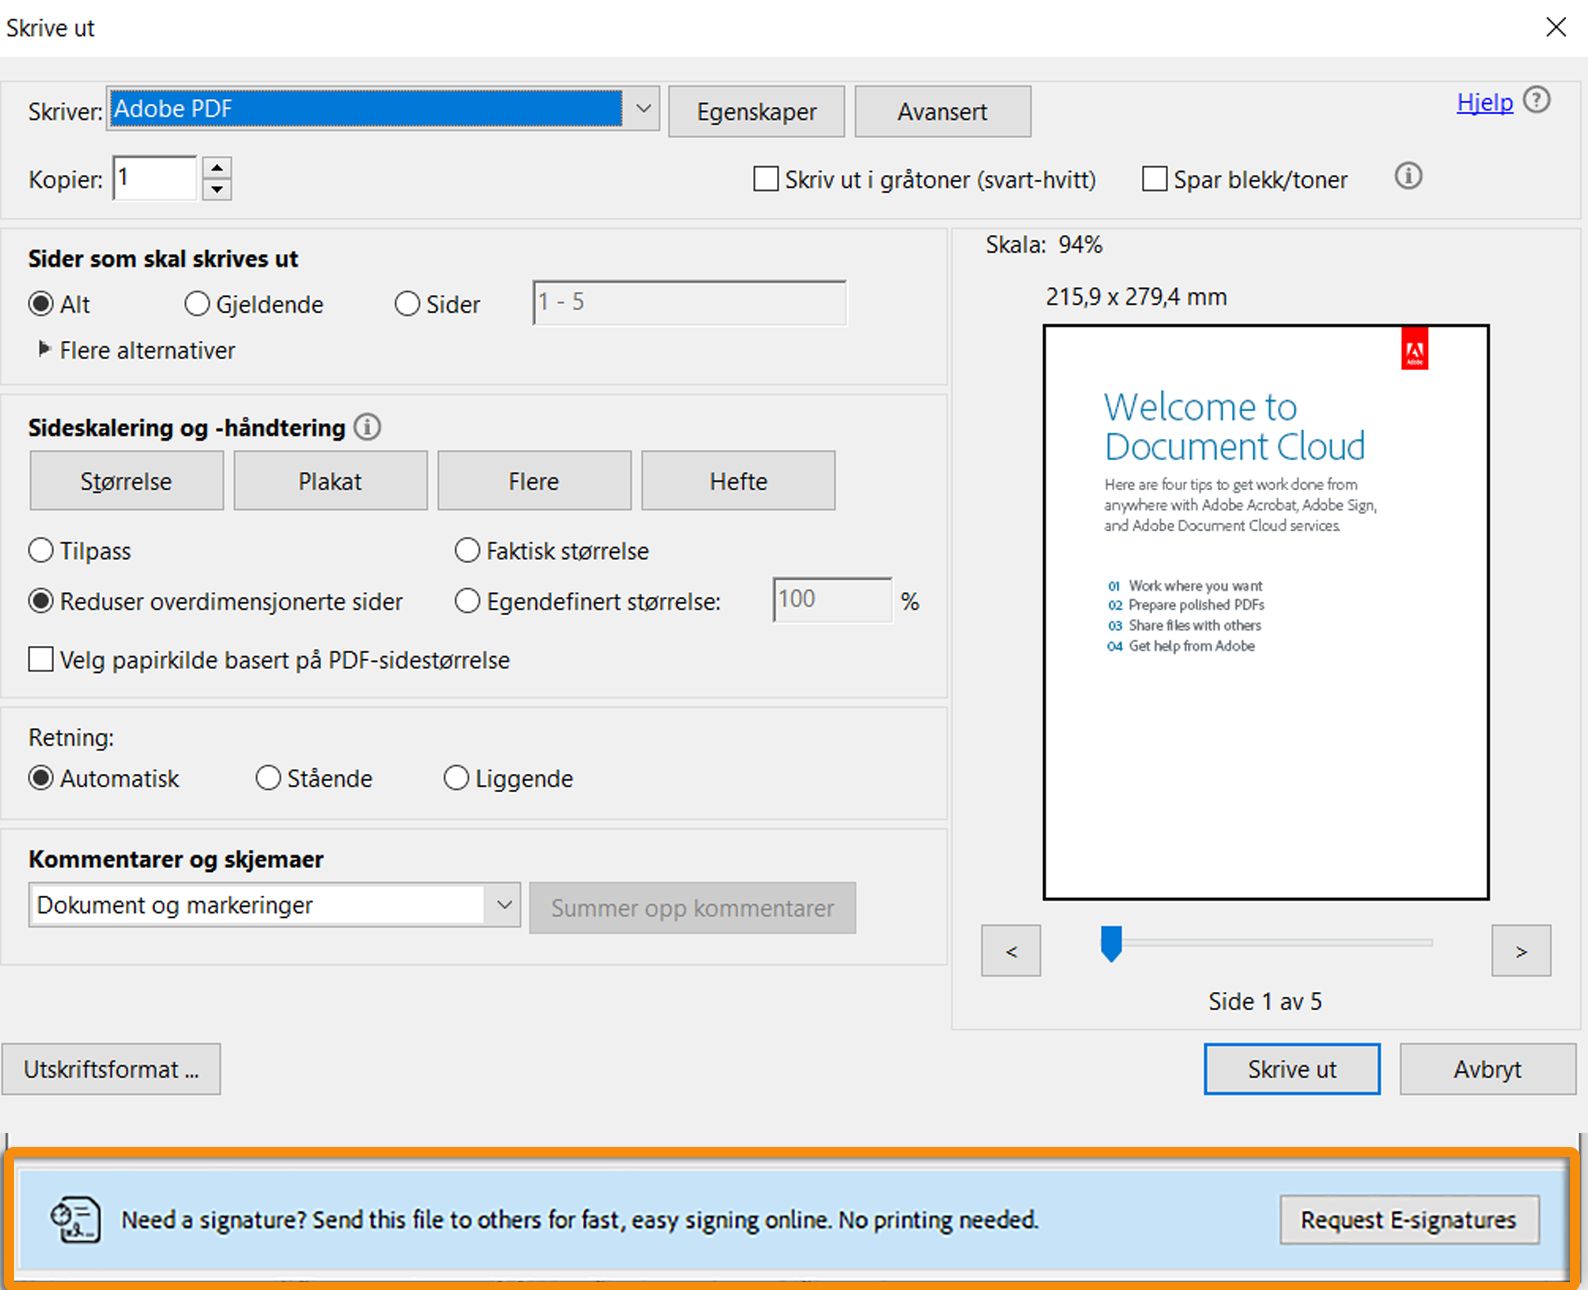This screenshot has height=1290, width=1588.
Task: Increase copies with the up arrow
Action: coord(217,167)
